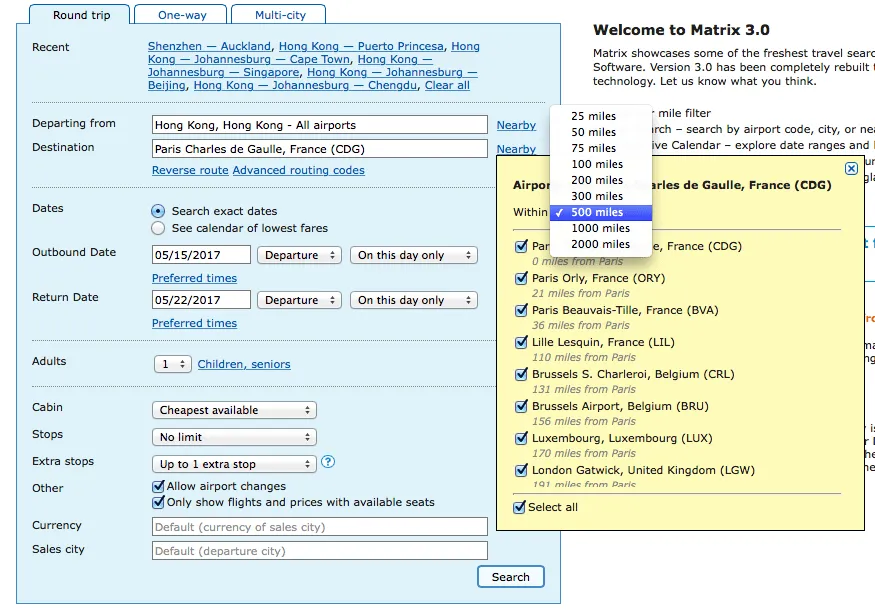Uncheck London Gatwick (LGW) airport
Image resolution: width=875 pixels, height=612 pixels.
[x=521, y=470]
